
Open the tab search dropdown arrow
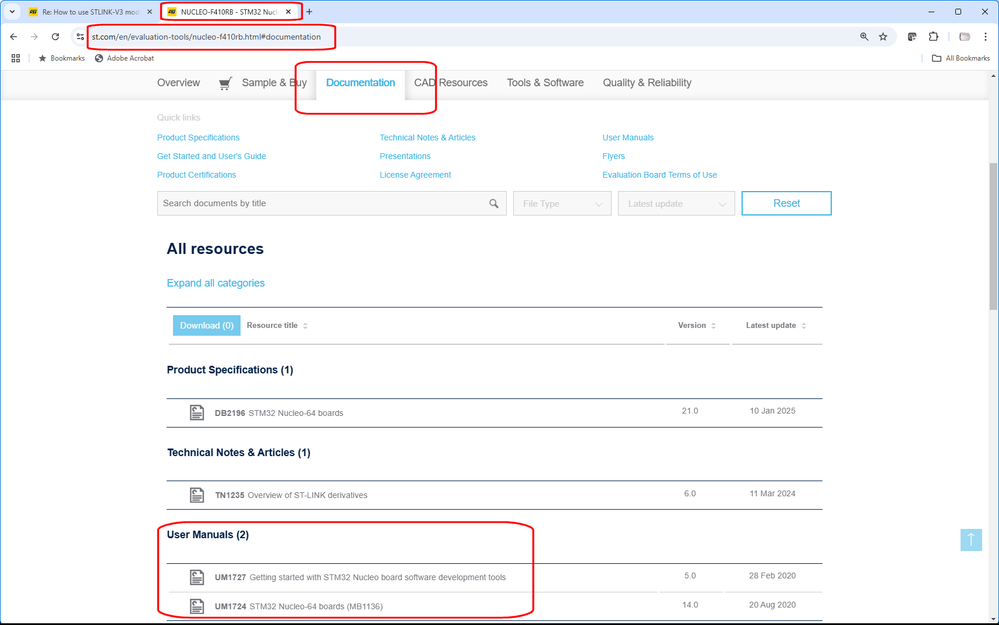pos(12,11)
